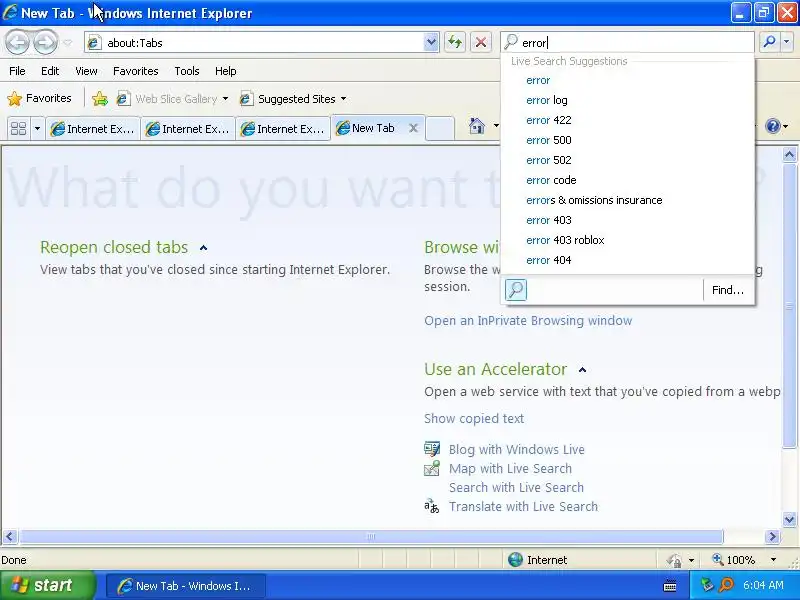
Task: Choose the 'error log' suggestion
Action: (627, 100)
